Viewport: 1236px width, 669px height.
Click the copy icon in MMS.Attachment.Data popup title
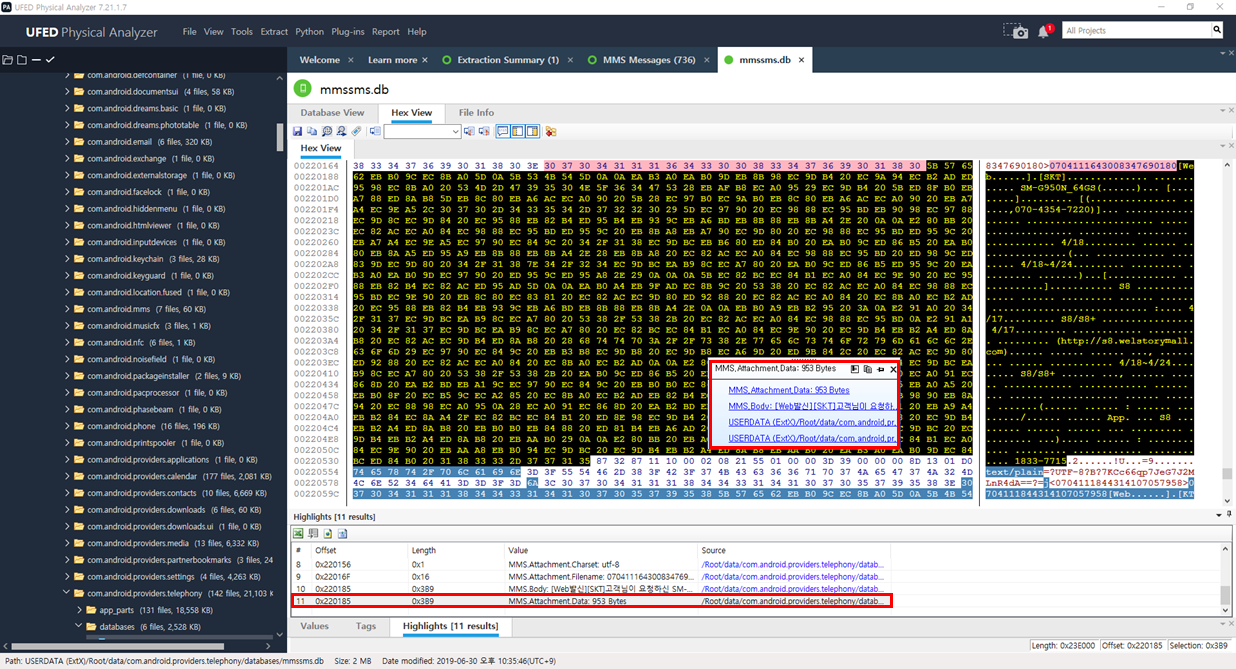click(x=867, y=369)
